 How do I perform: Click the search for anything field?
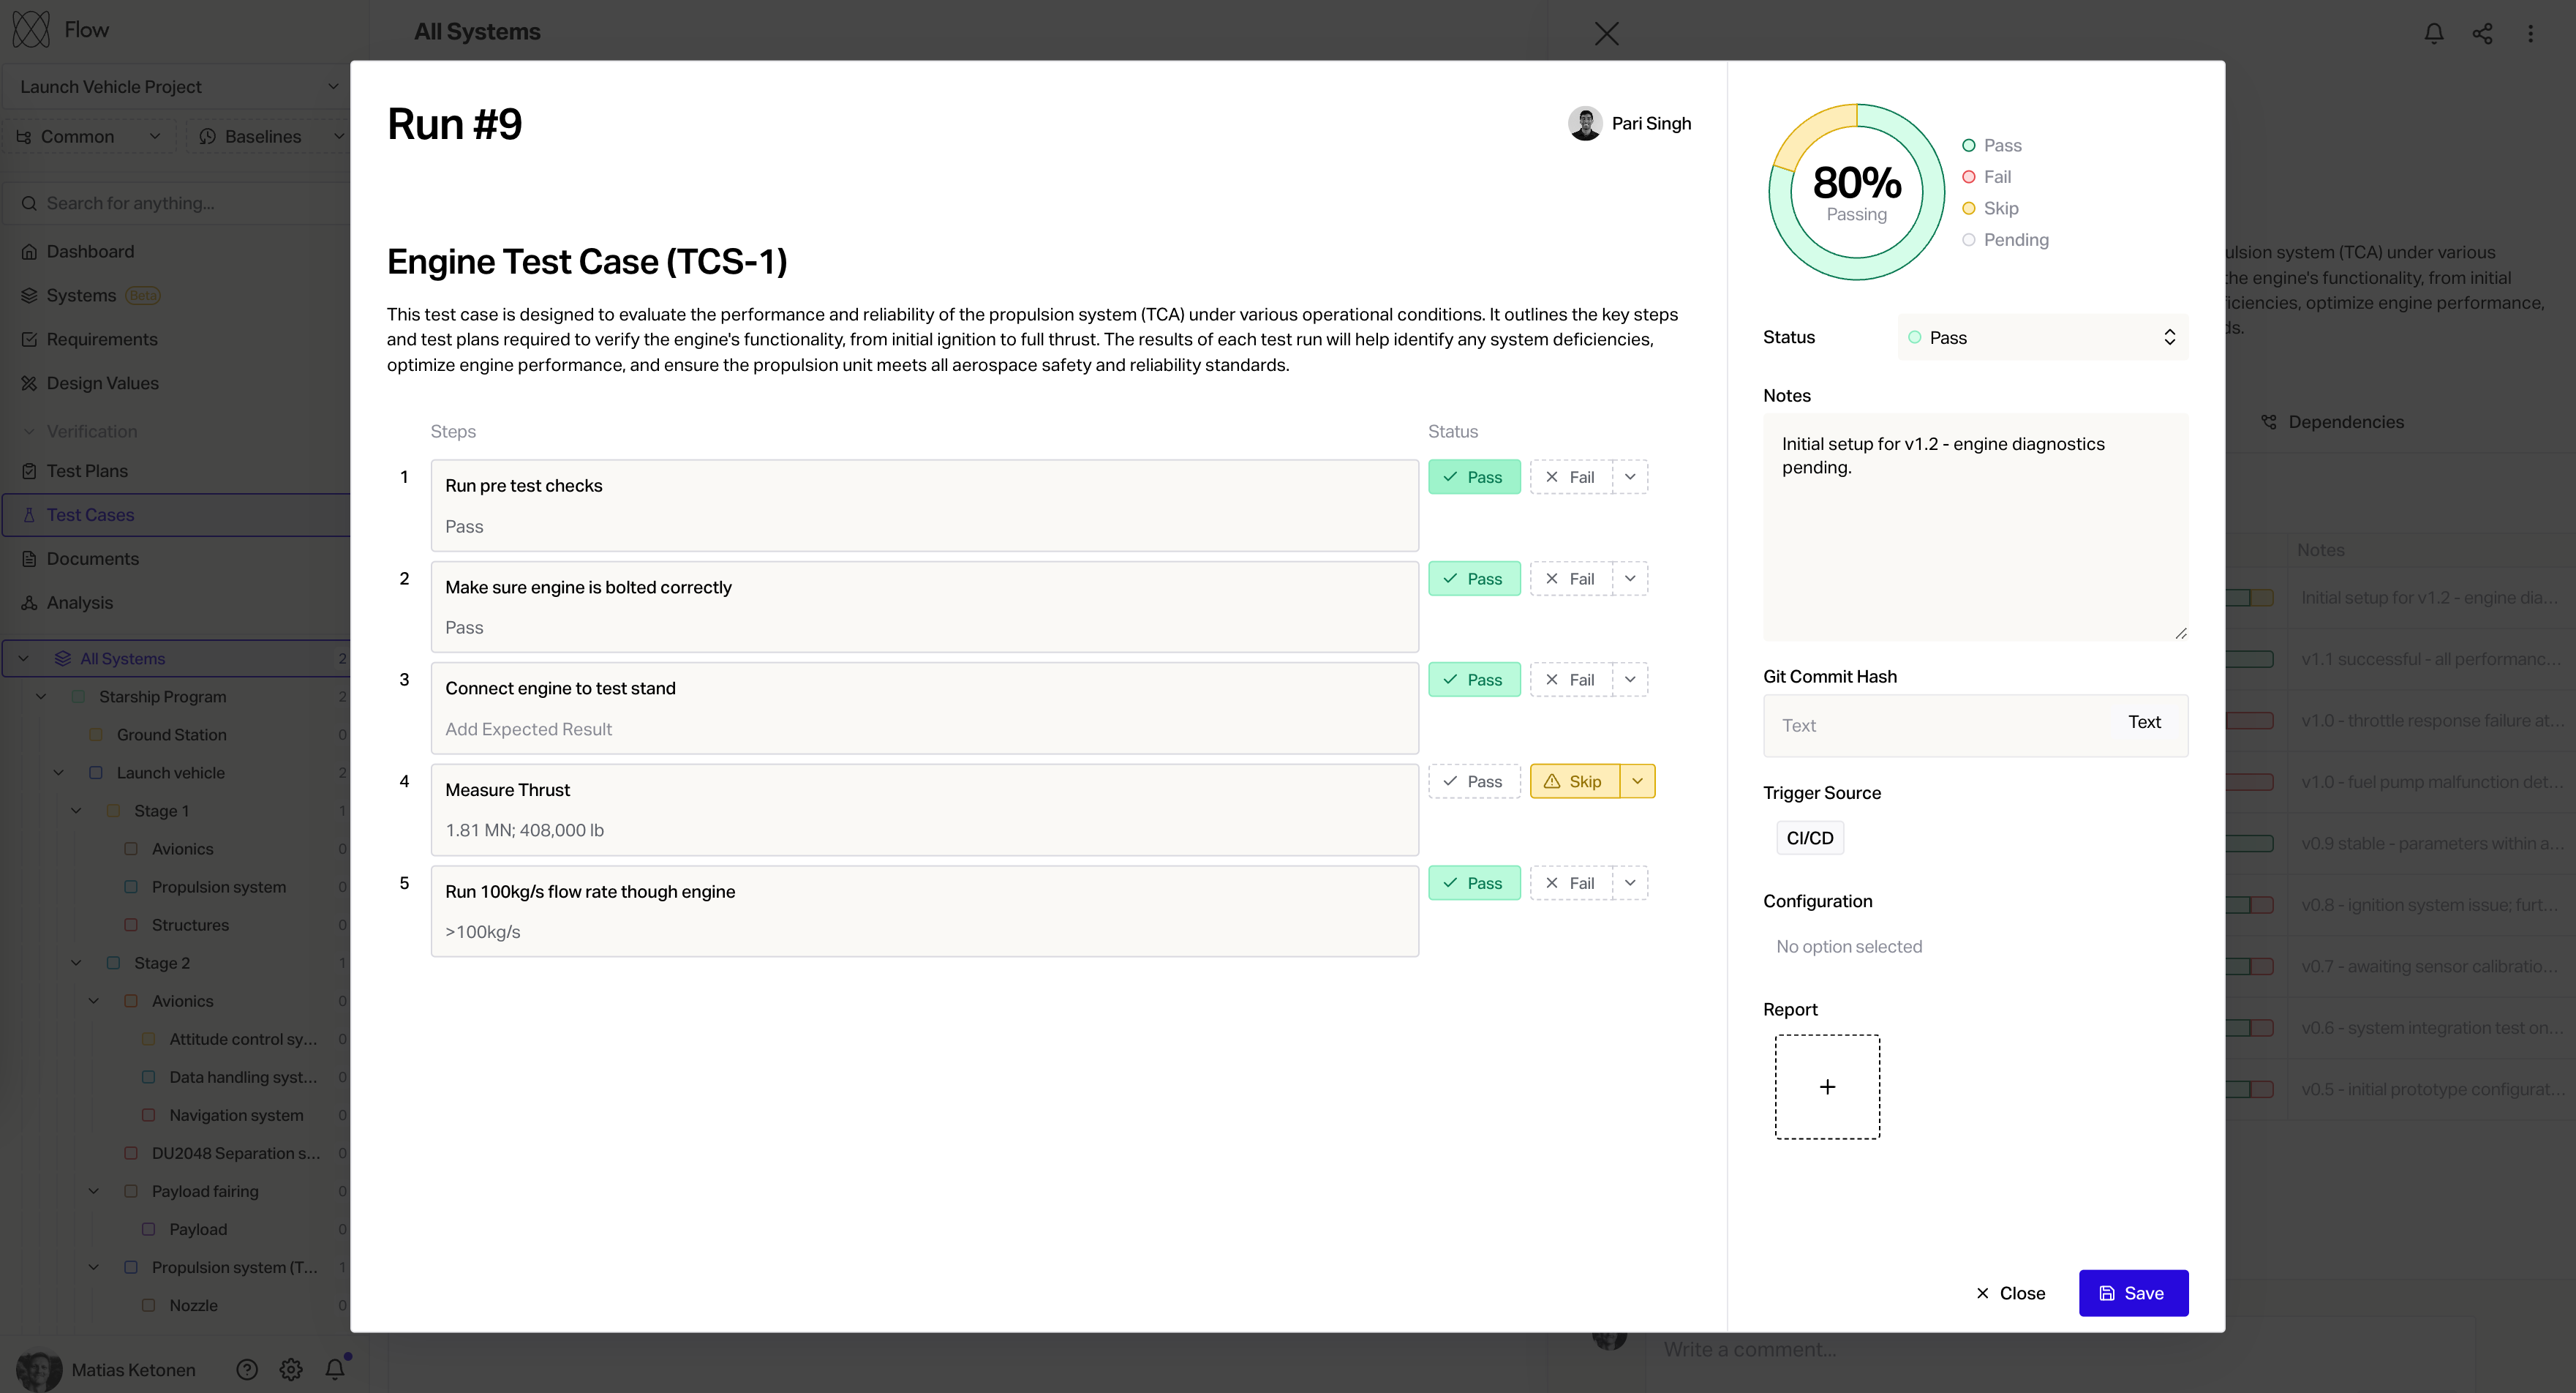176,203
